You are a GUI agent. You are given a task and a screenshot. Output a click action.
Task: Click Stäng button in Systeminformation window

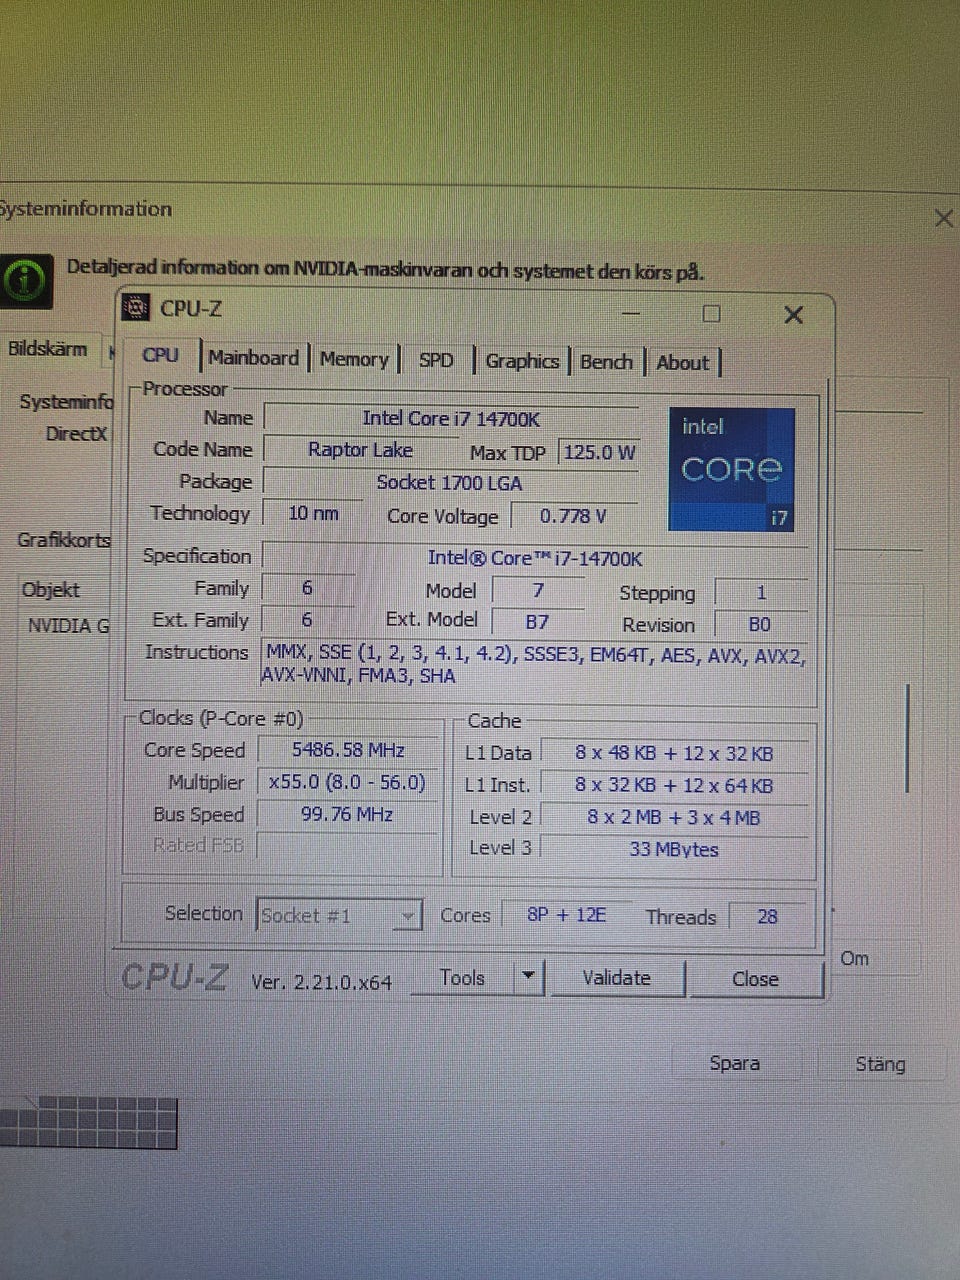[x=881, y=1064]
